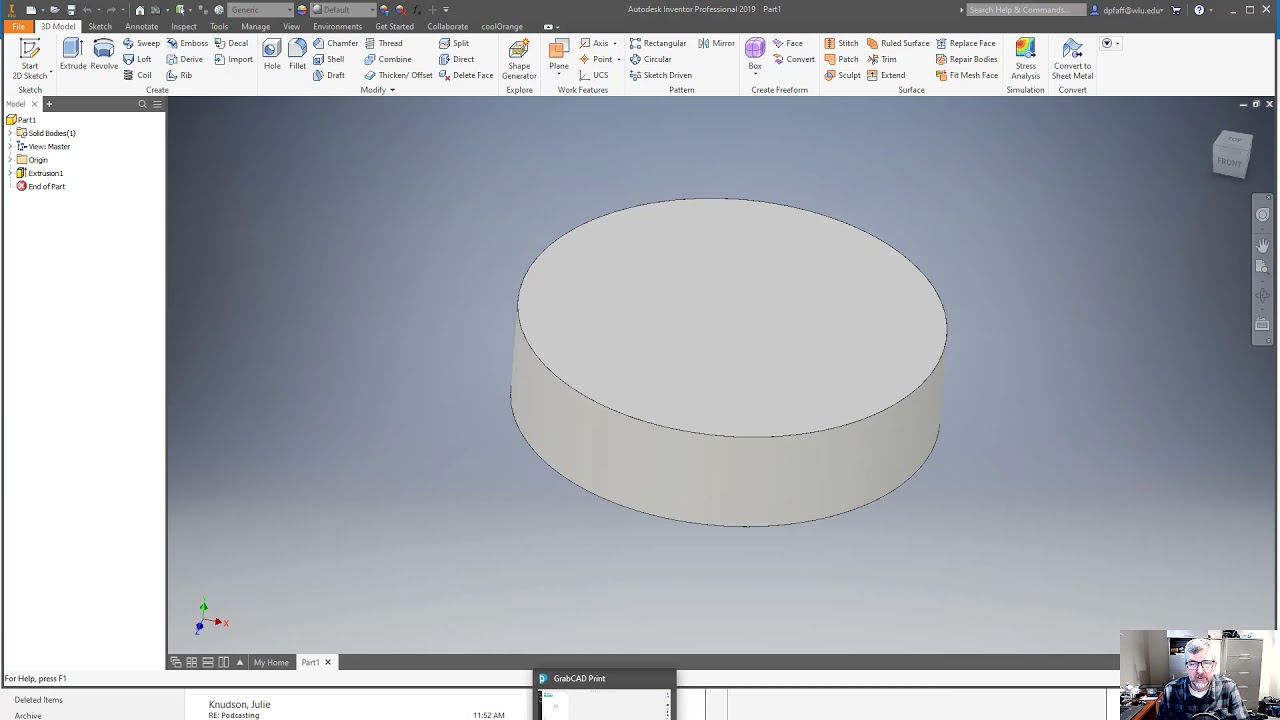
Task: Open the Generic material dropdown
Action: (261, 10)
